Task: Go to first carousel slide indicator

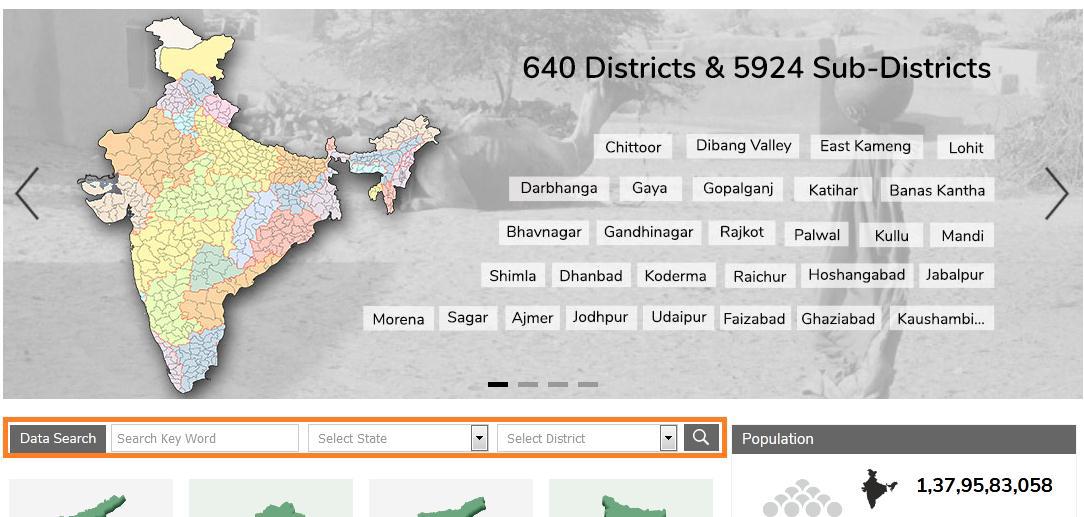Action: (497, 384)
